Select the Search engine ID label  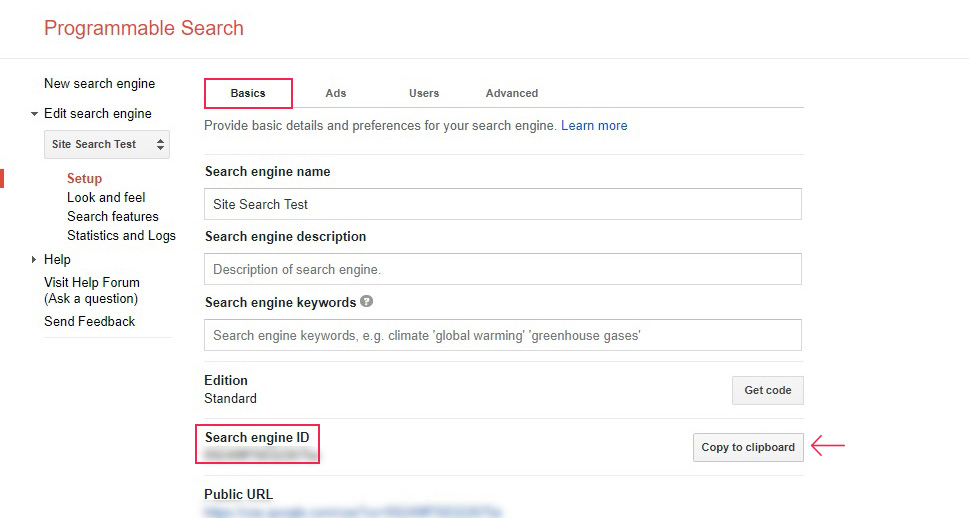point(257,438)
